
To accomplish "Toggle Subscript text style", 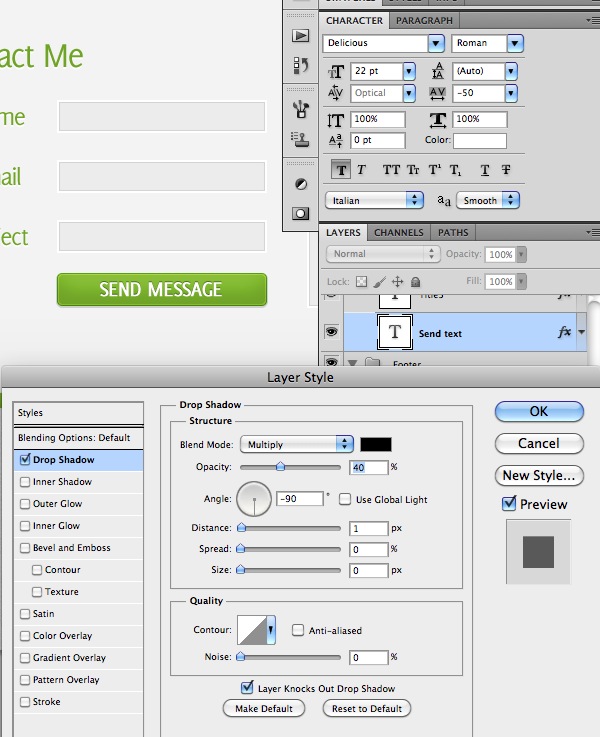I will point(455,170).
